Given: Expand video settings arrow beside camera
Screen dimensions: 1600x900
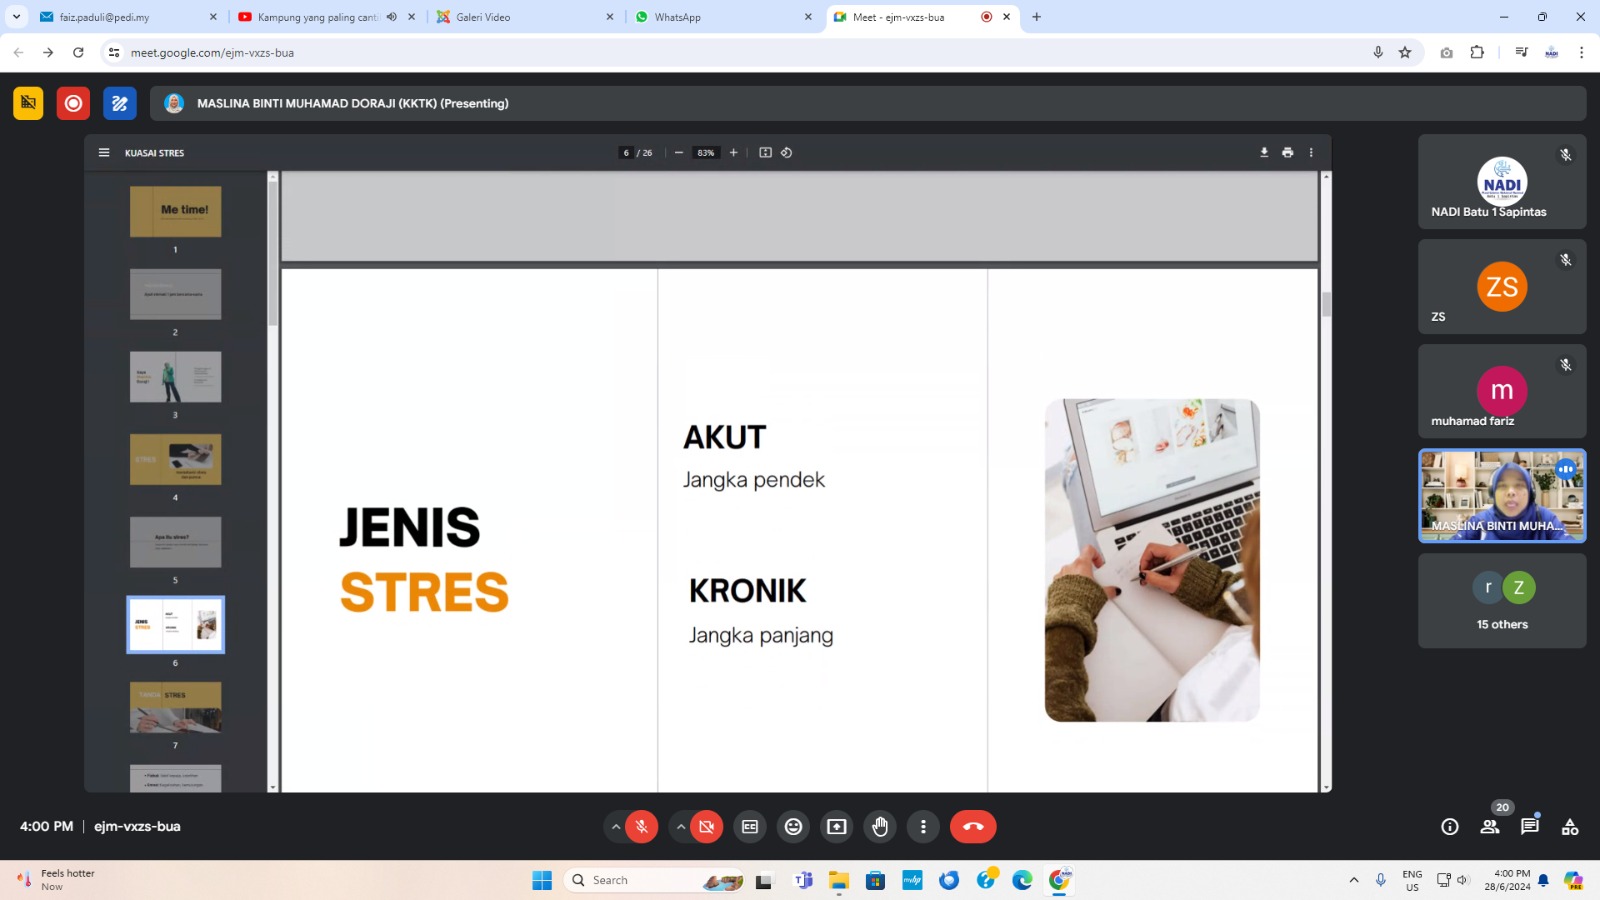Looking at the screenshot, I should [x=681, y=826].
